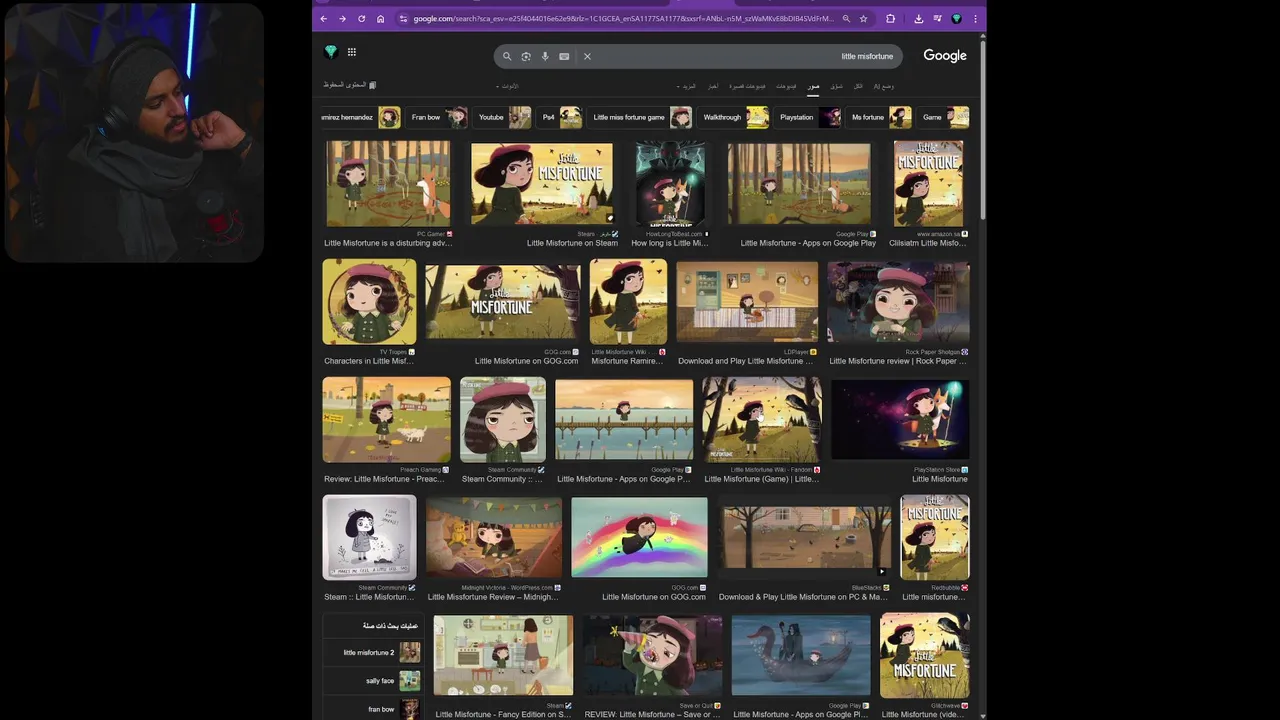This screenshot has height=720, width=1280.
Task: Open the PC Gamer image result thumbnail
Action: point(388,183)
